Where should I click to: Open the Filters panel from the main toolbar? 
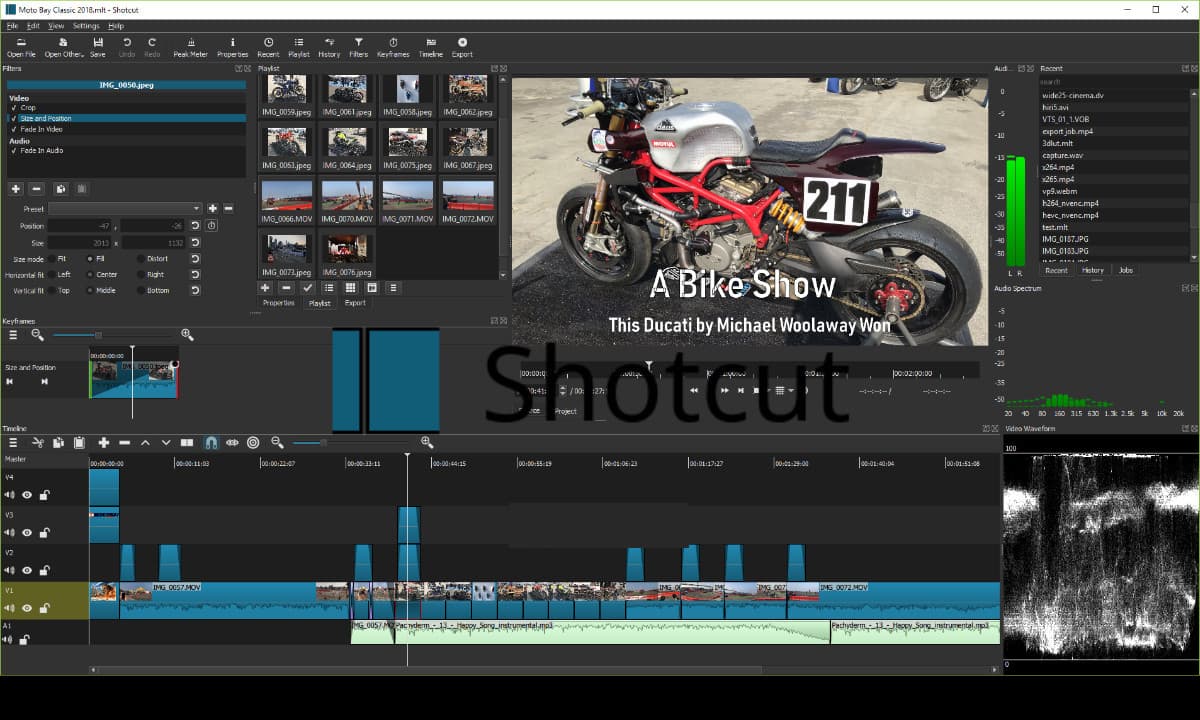[x=358, y=47]
